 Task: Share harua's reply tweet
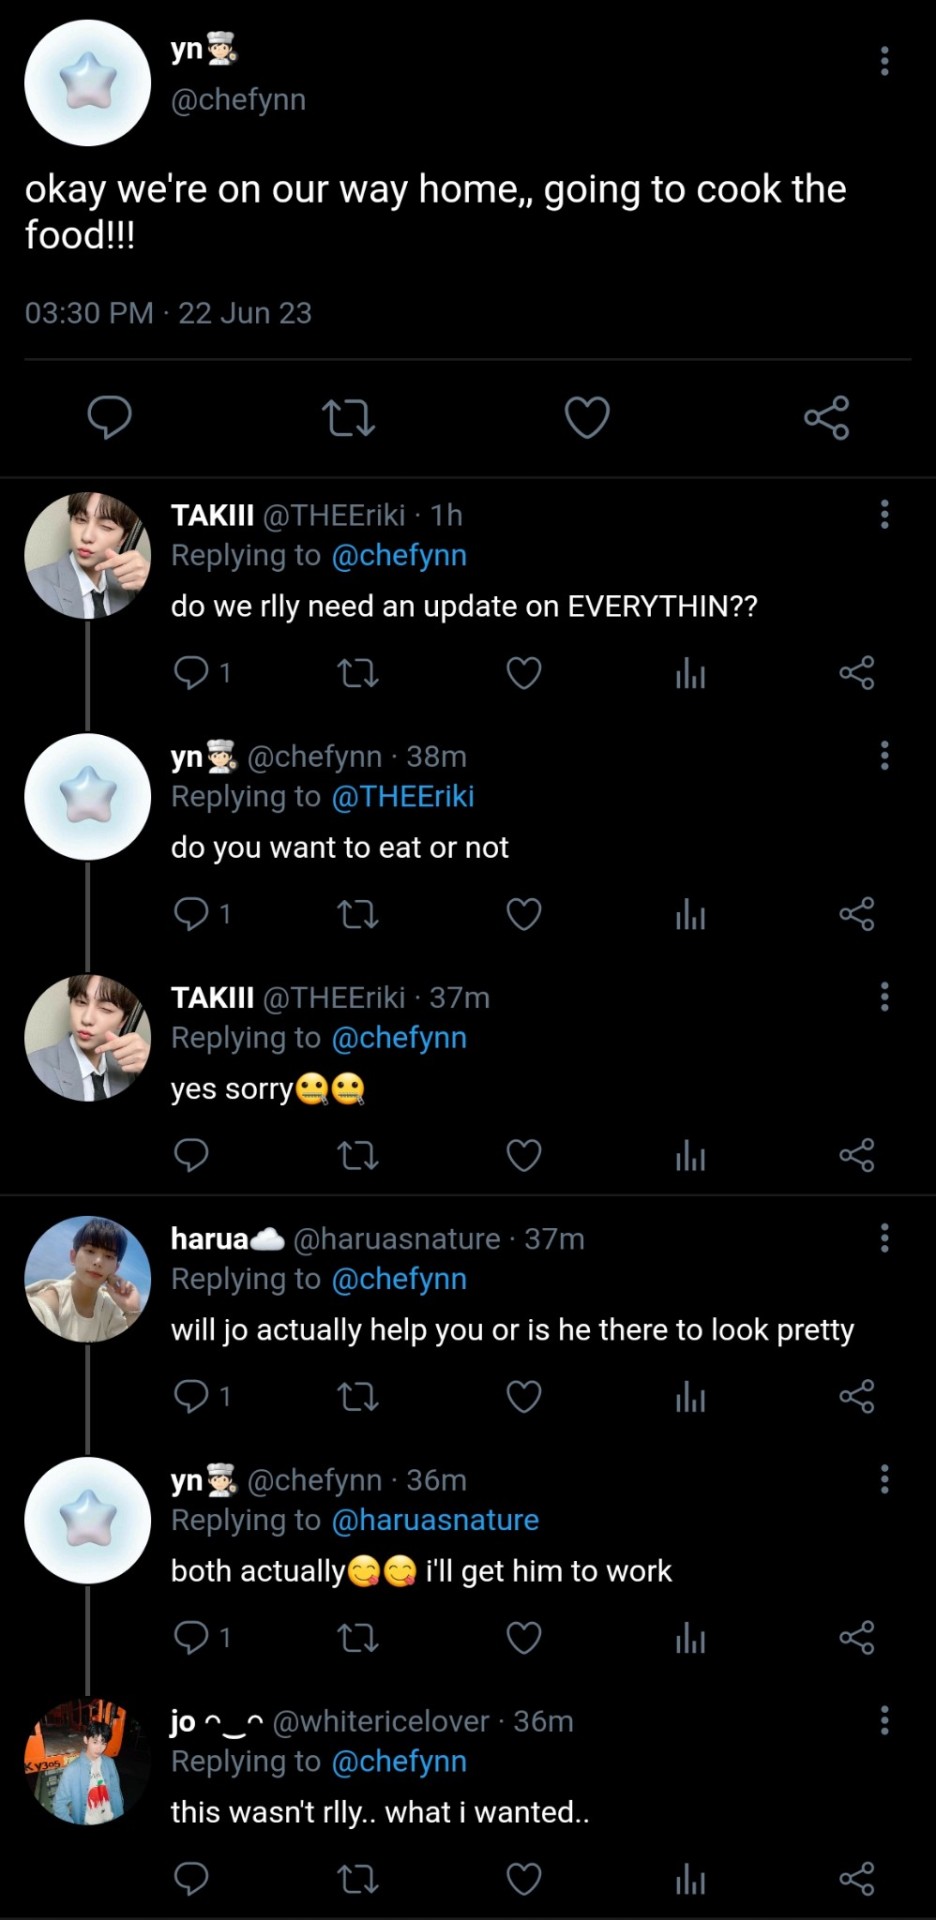[x=856, y=1396]
